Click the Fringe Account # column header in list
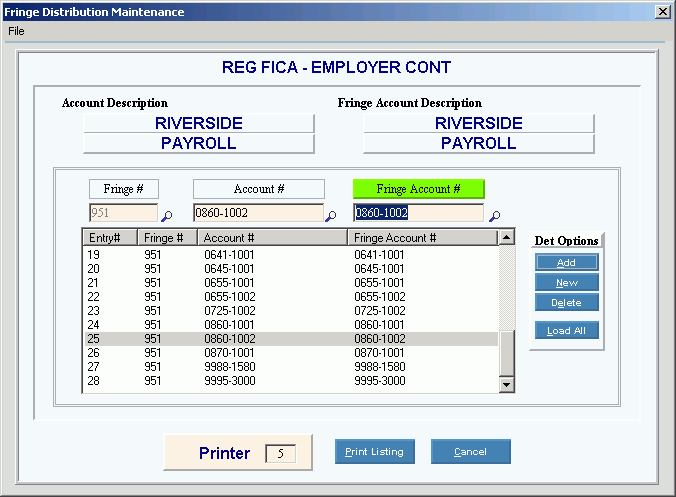 coord(422,238)
